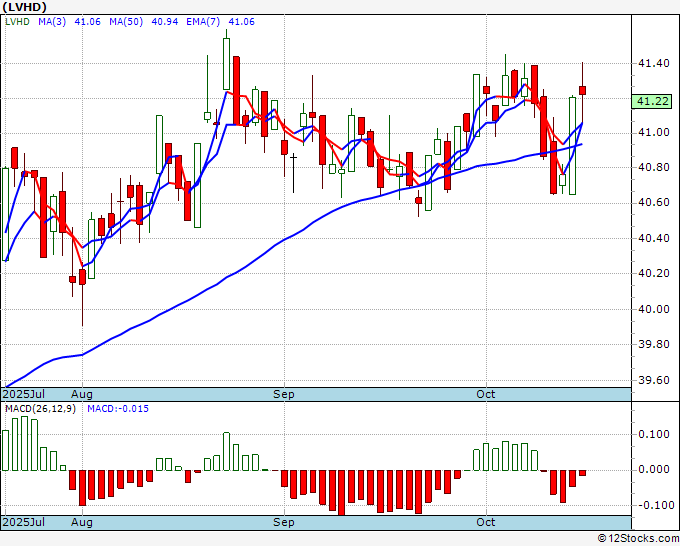This screenshot has width=680, height=546.
Task: Click the MA(3) indicator label
Action: coord(52,22)
